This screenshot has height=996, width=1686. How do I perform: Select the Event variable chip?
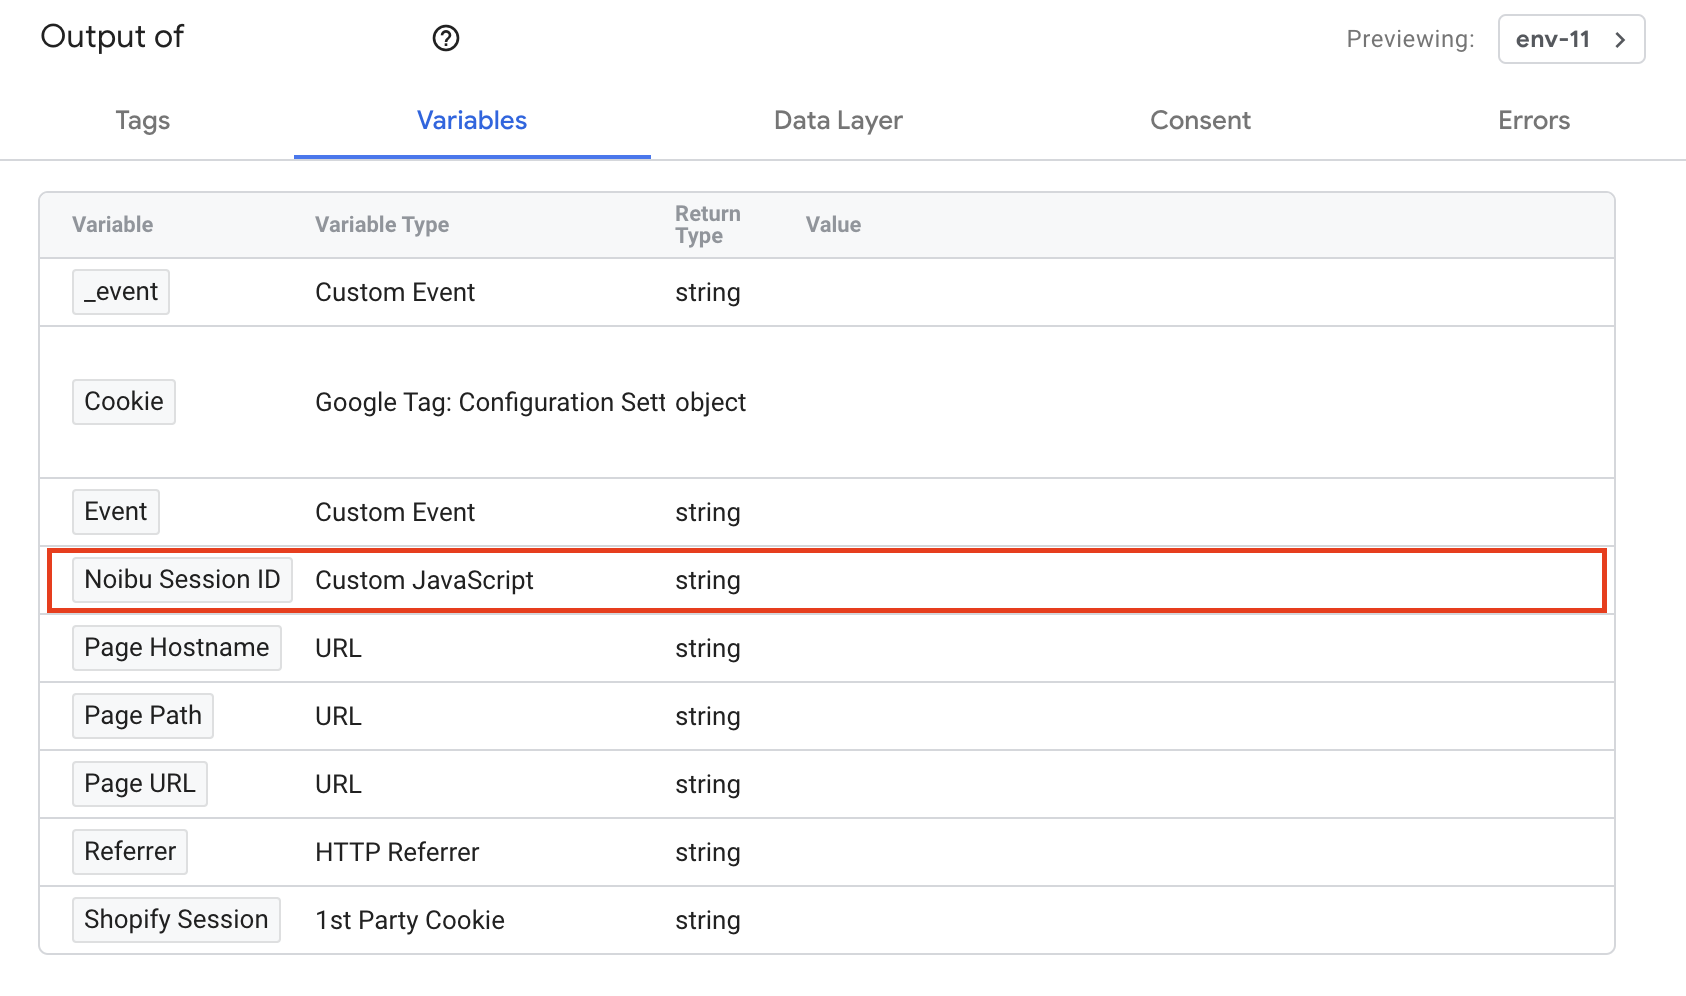(x=116, y=512)
